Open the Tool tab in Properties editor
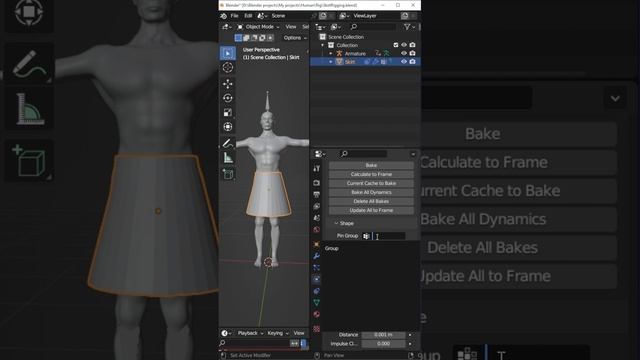Screen dimensions: 640x360 316,168
